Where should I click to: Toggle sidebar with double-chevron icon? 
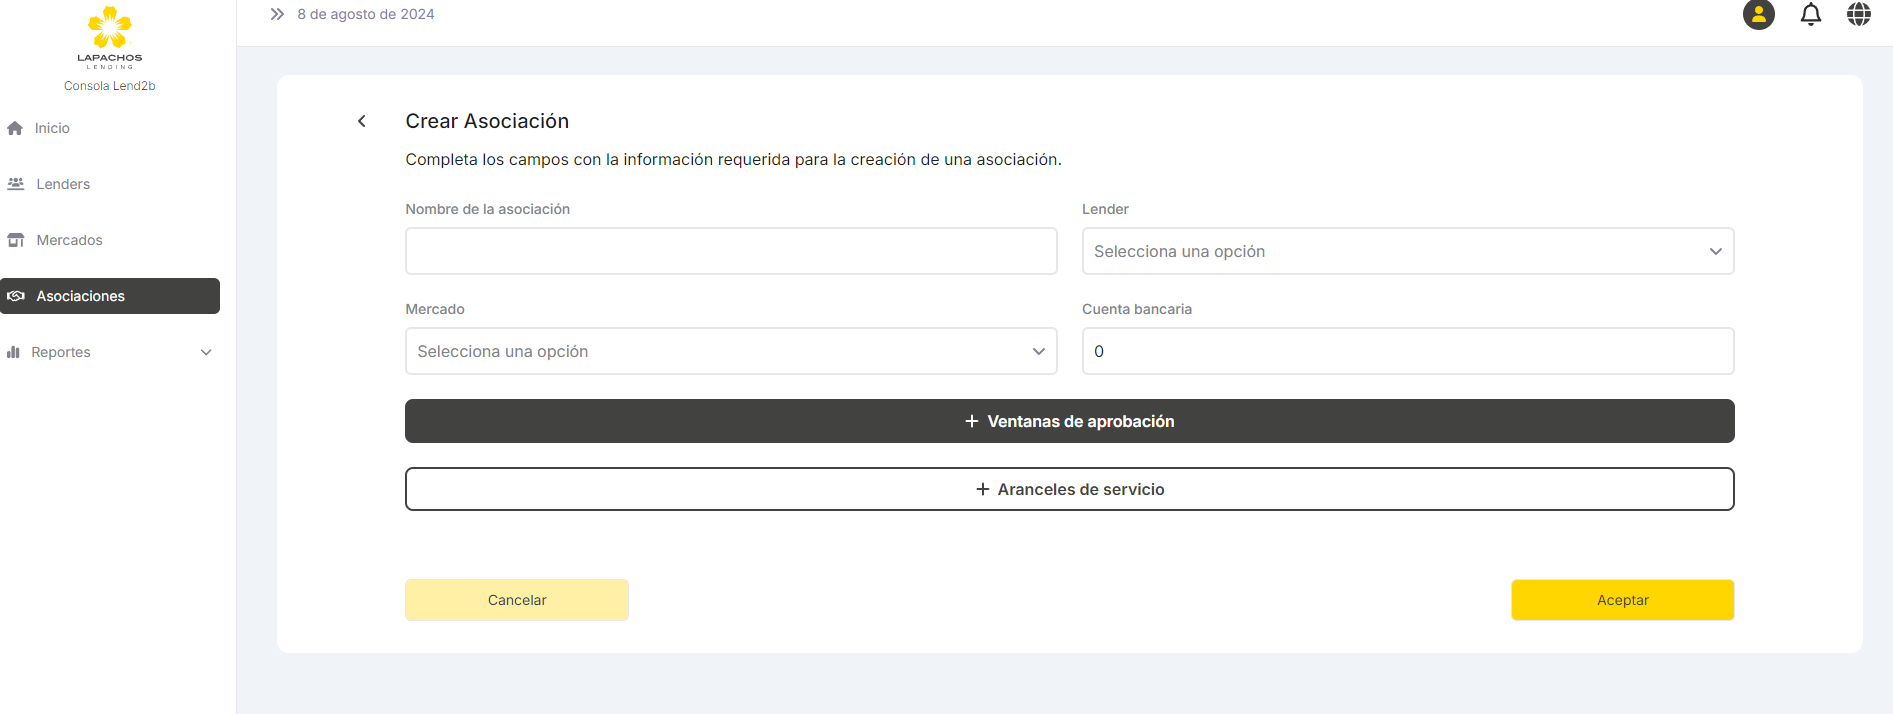pyautogui.click(x=277, y=14)
